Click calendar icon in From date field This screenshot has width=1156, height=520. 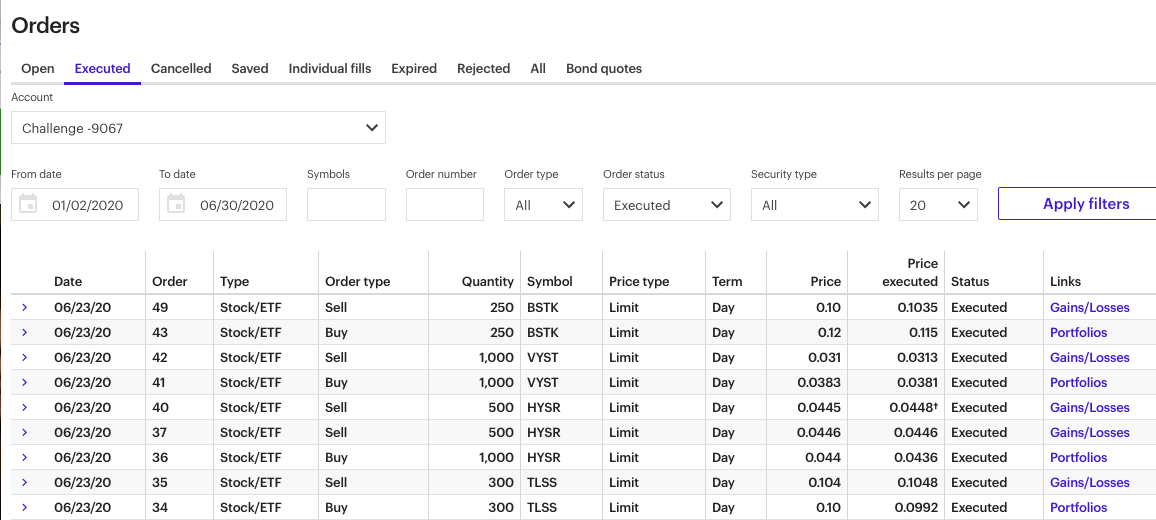point(29,204)
